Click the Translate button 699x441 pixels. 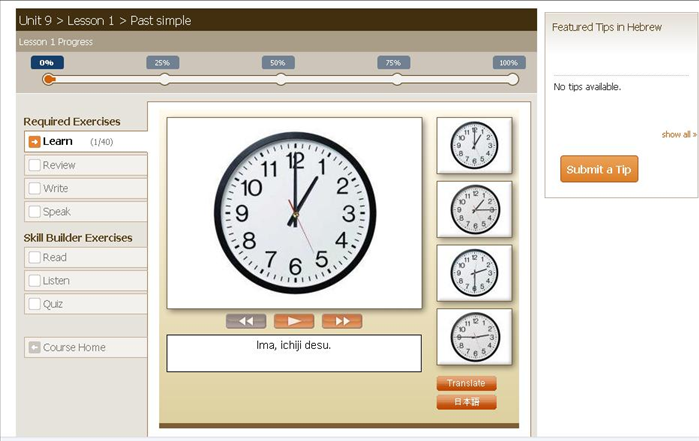point(466,384)
